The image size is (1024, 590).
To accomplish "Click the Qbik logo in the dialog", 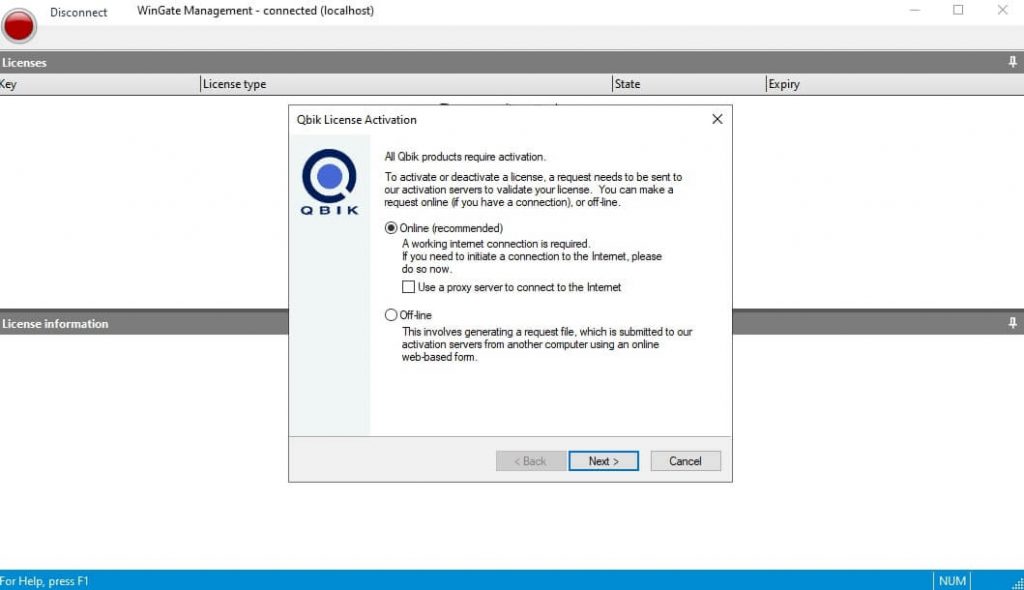I will coord(329,182).
